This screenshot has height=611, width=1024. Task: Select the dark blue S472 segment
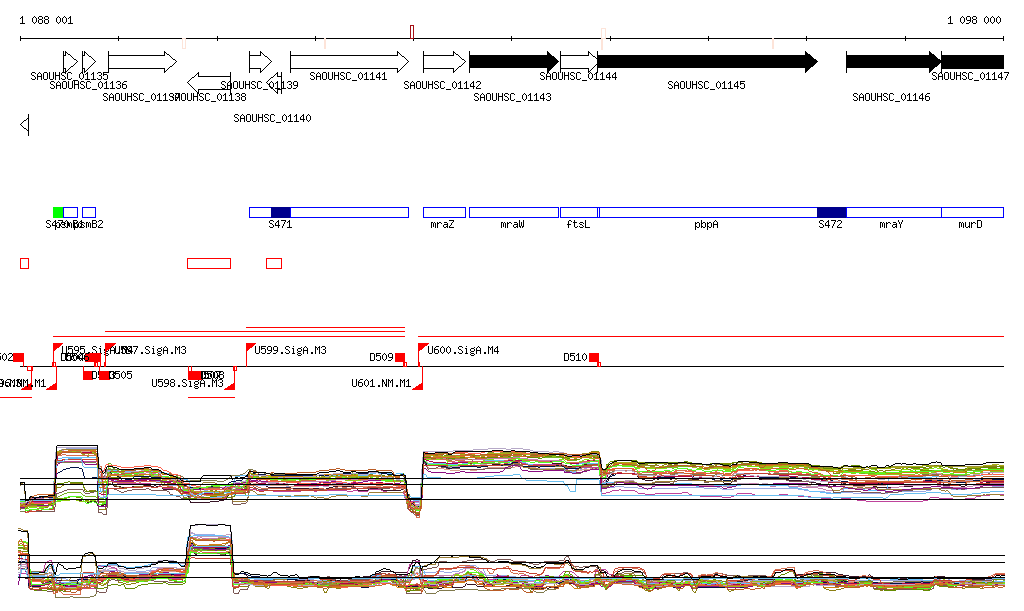(831, 213)
